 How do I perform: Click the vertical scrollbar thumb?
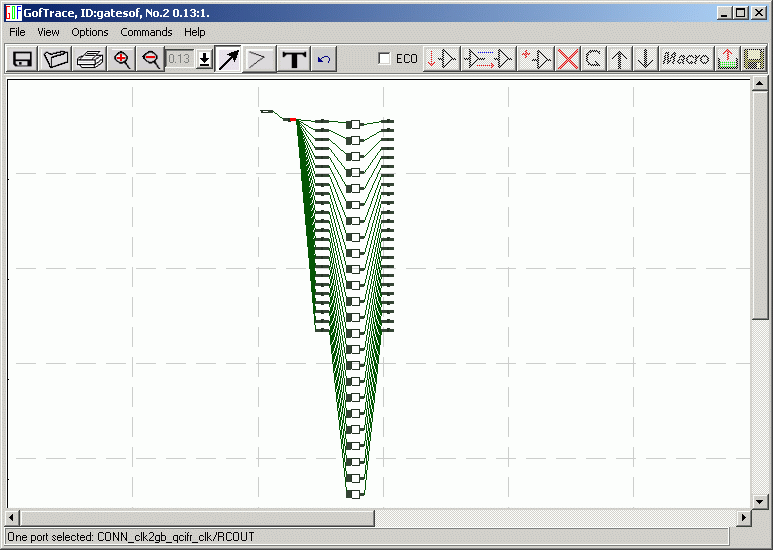point(759,205)
